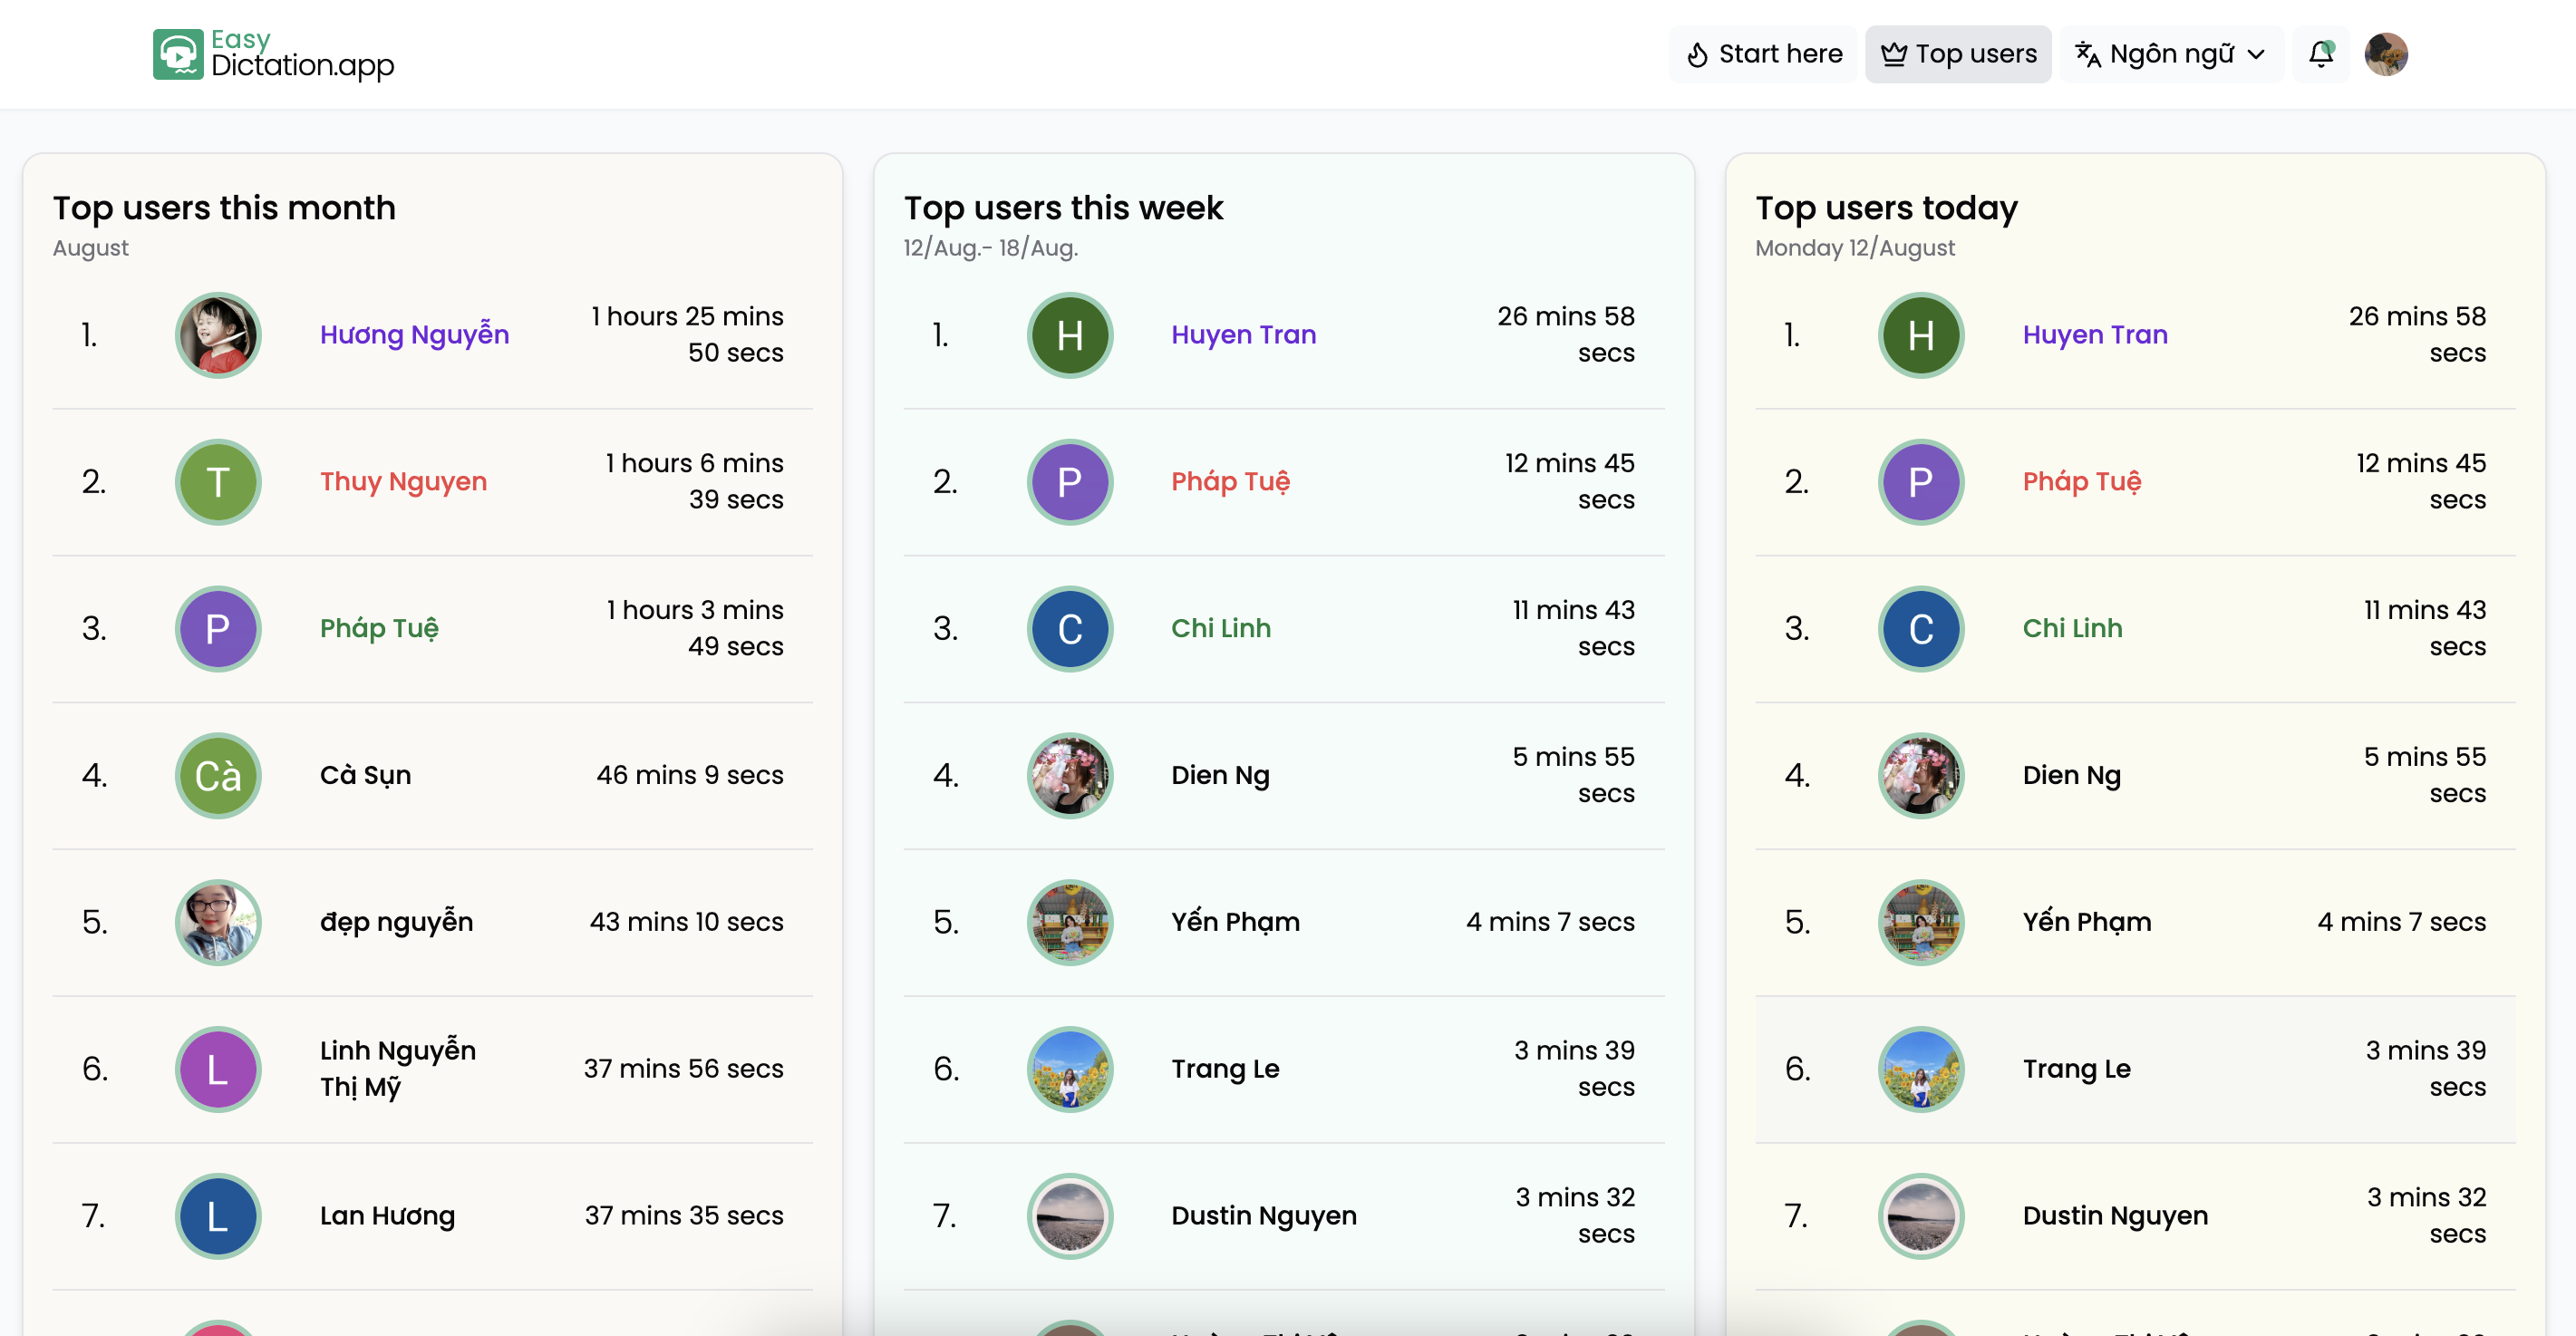Open Hương Nguyễn's profile link
Screen dimensions: 2576x1336
coord(414,335)
